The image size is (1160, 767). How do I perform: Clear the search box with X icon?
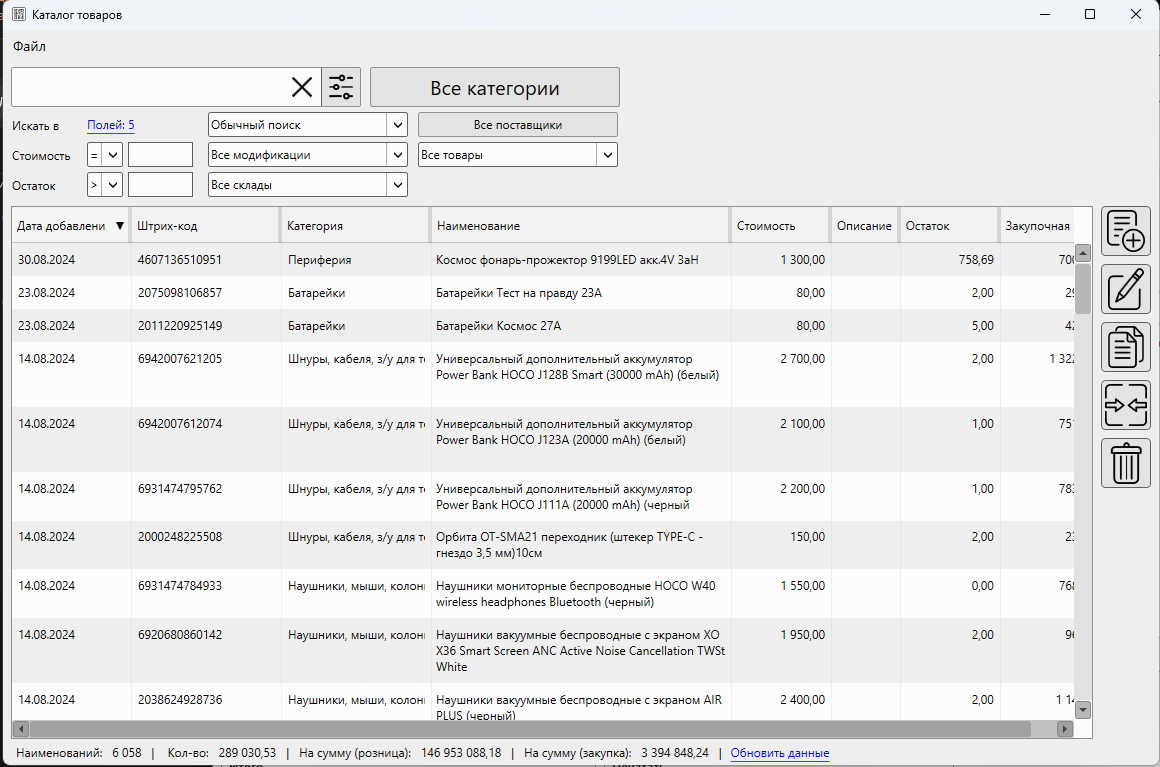[x=302, y=87]
